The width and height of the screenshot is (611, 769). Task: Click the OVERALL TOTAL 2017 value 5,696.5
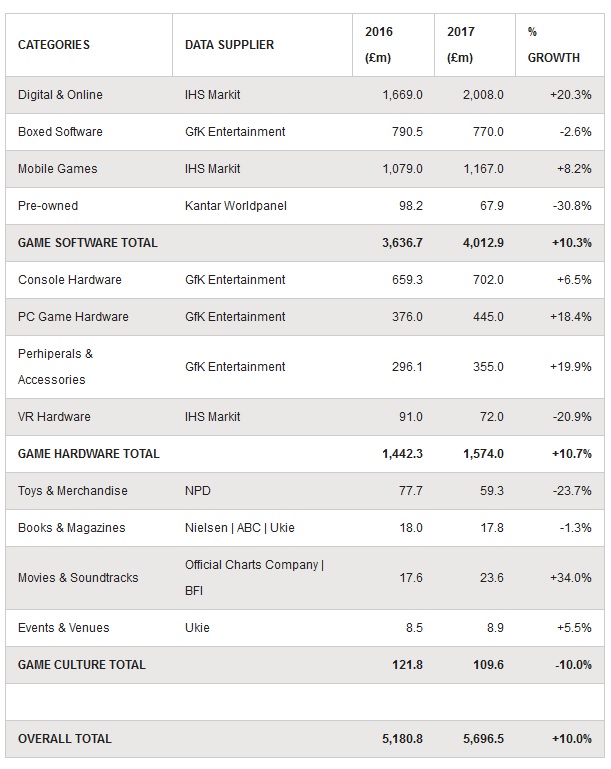484,739
